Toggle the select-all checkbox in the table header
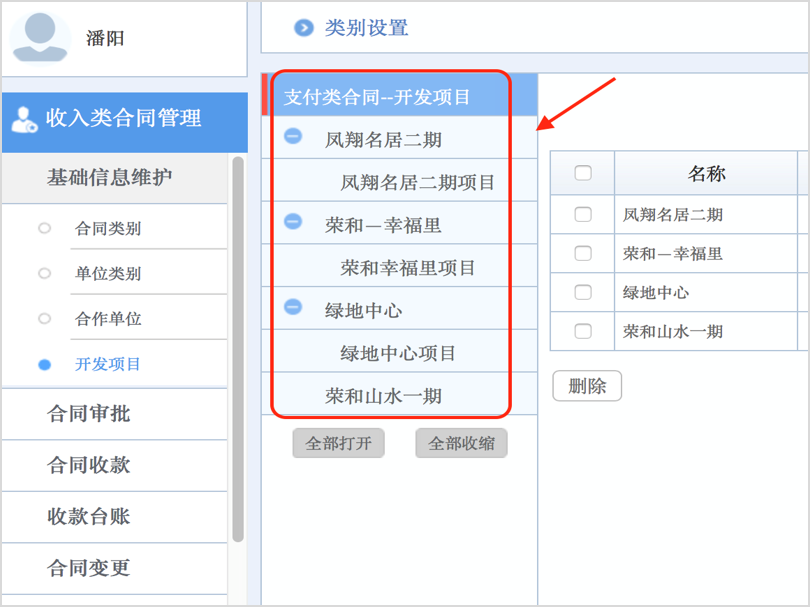Screen dimensions: 810x607 tap(583, 173)
